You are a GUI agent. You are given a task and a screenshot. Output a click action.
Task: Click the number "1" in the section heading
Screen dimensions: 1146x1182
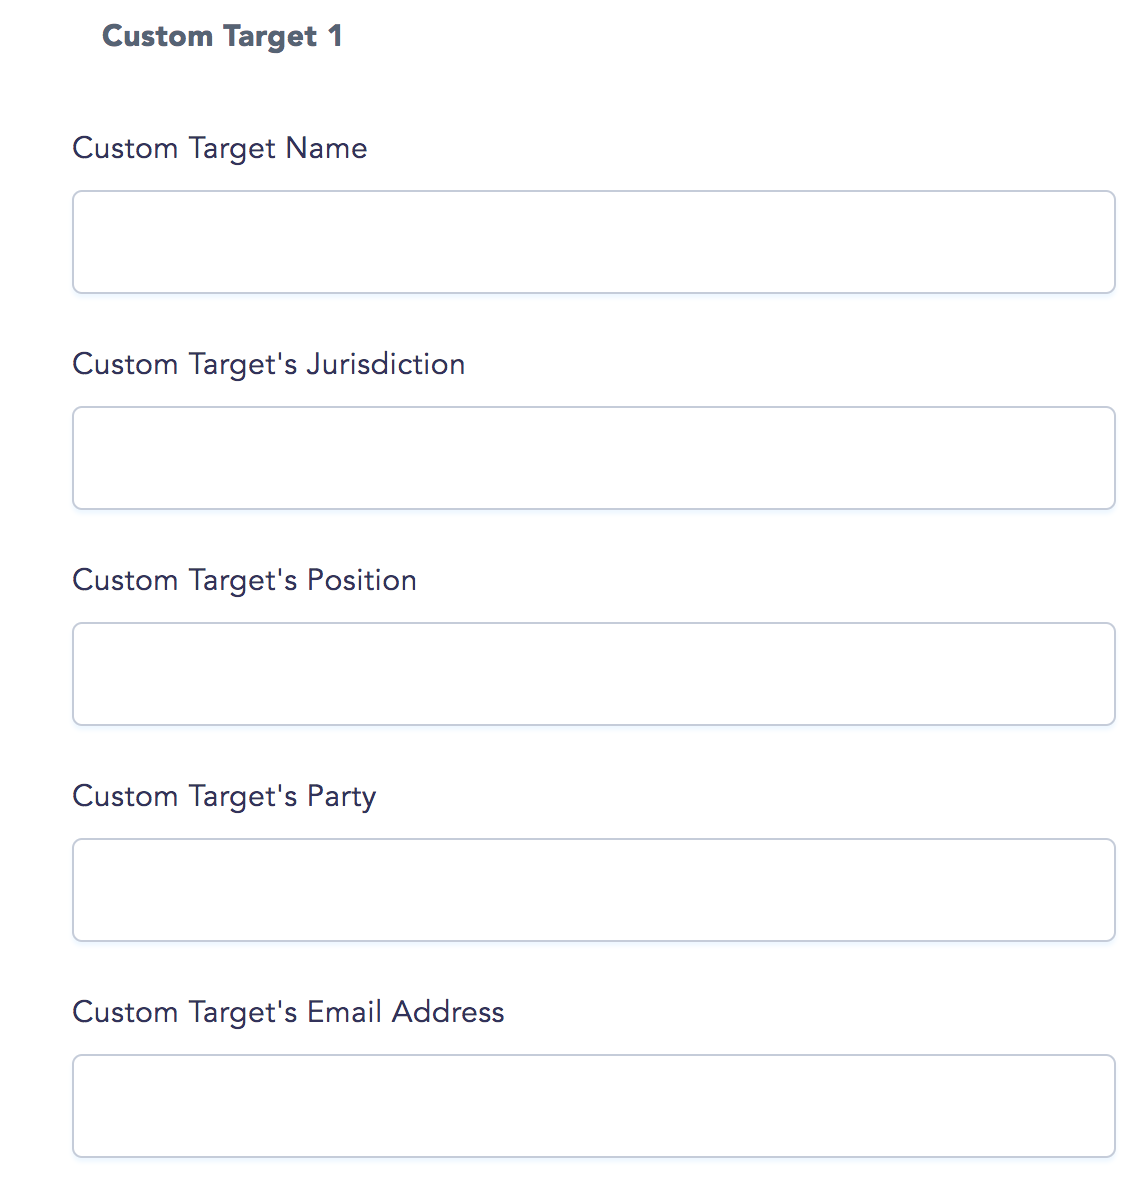[x=335, y=36]
